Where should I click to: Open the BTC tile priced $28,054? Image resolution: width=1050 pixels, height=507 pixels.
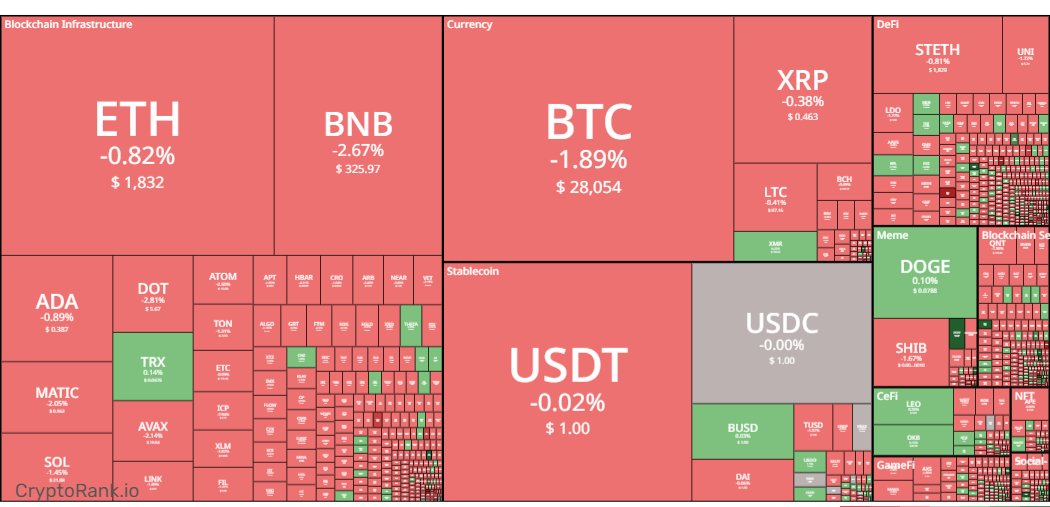pos(588,140)
